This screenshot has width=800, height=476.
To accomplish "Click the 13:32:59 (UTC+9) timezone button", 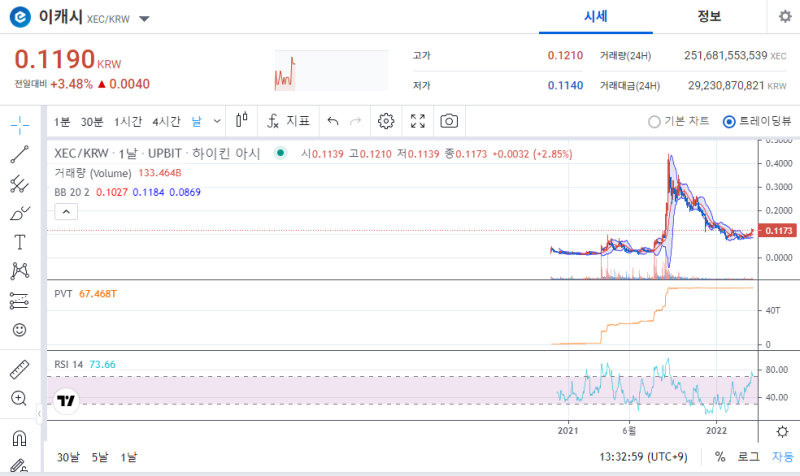I will point(643,456).
